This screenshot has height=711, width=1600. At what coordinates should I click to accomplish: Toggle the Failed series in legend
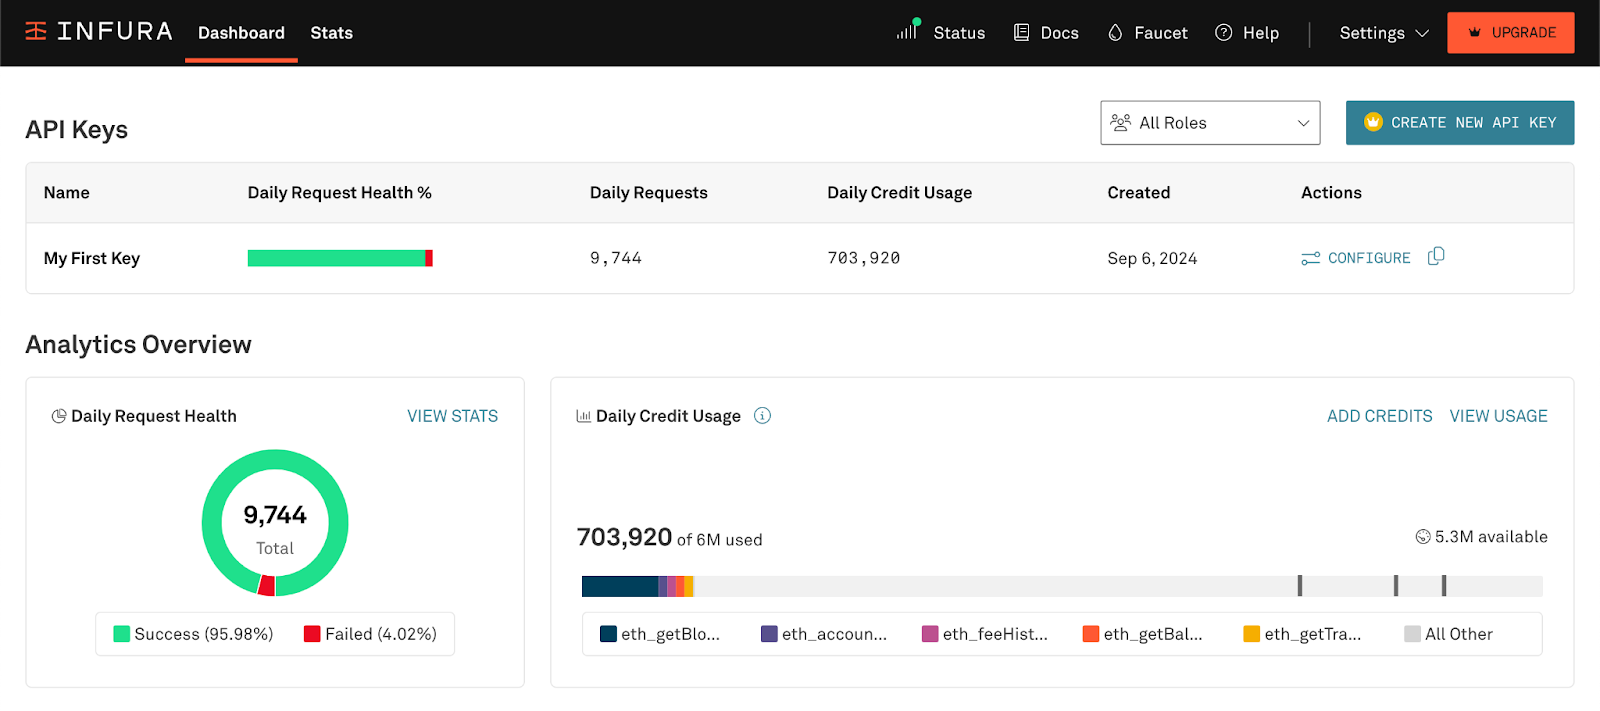click(370, 634)
